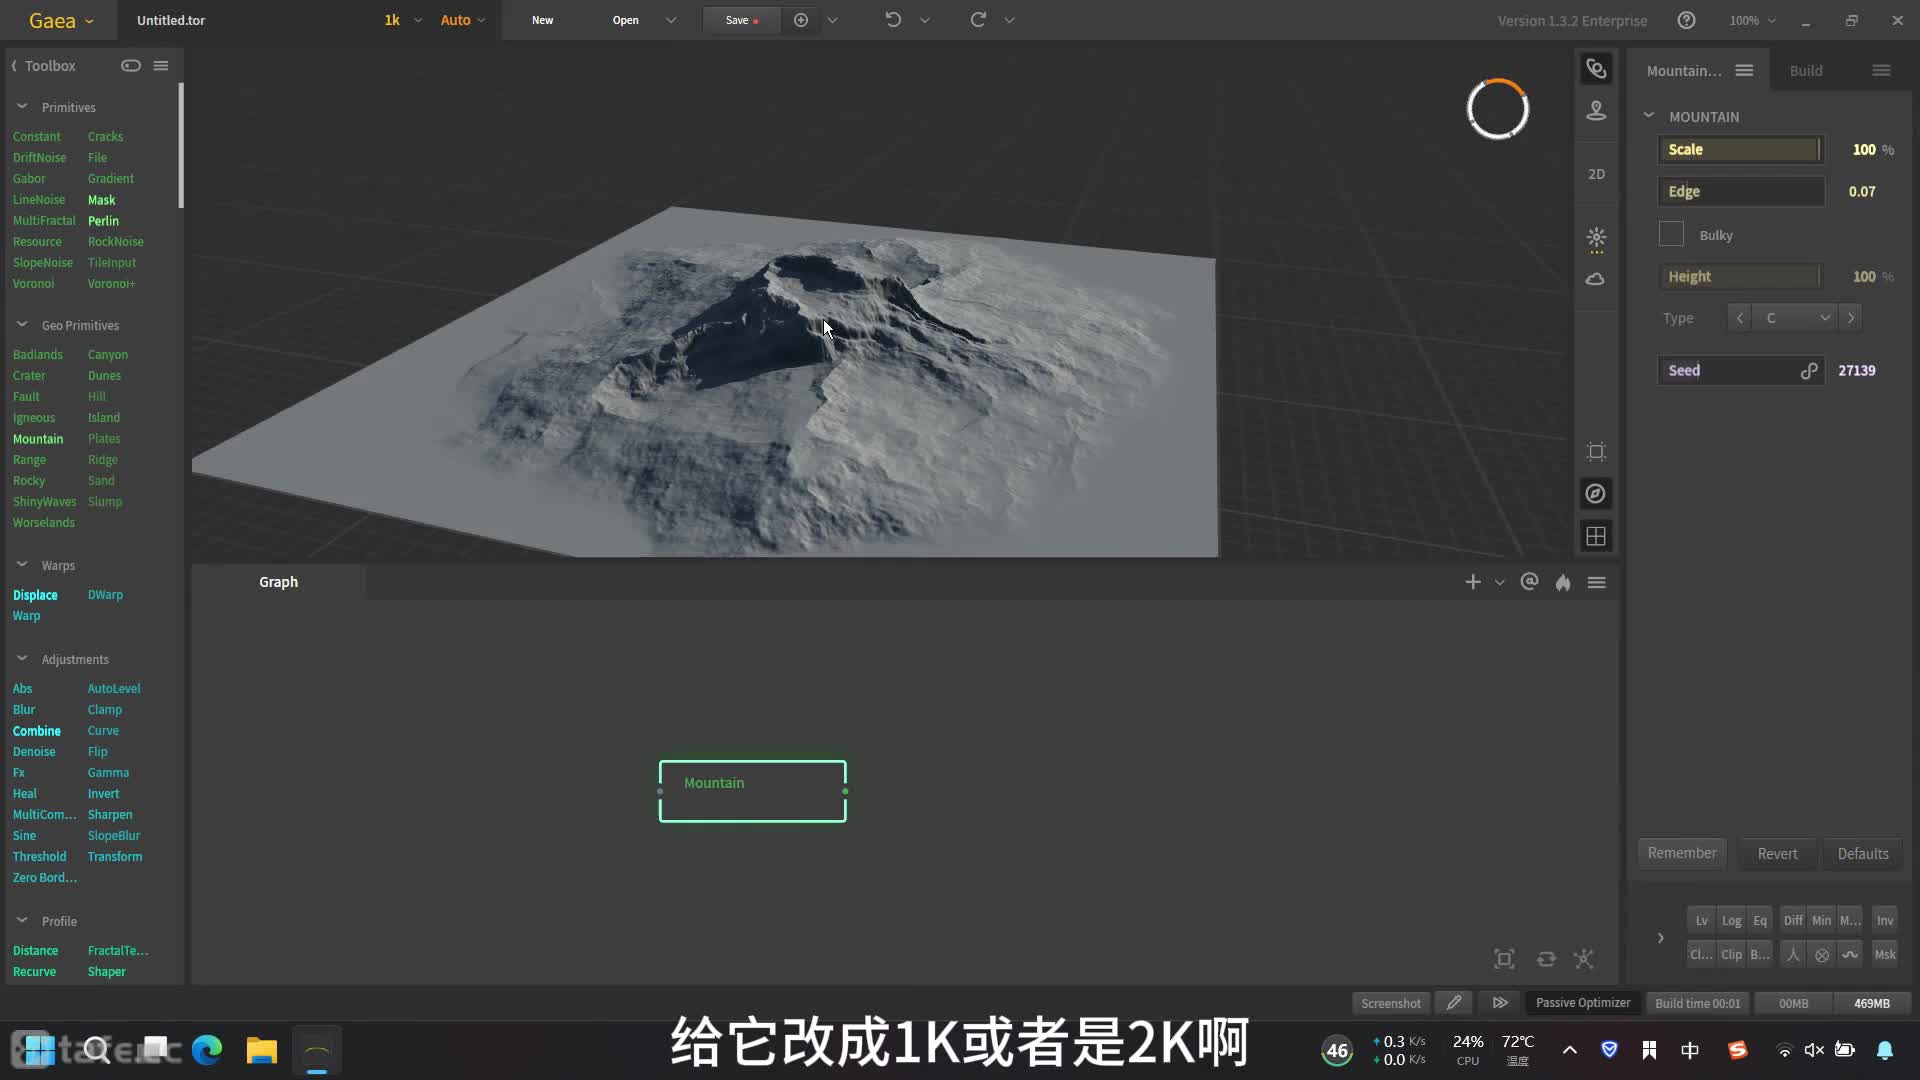The height and width of the screenshot is (1080, 1920).
Task: Select the Mountain properties tab
Action: 1684,70
